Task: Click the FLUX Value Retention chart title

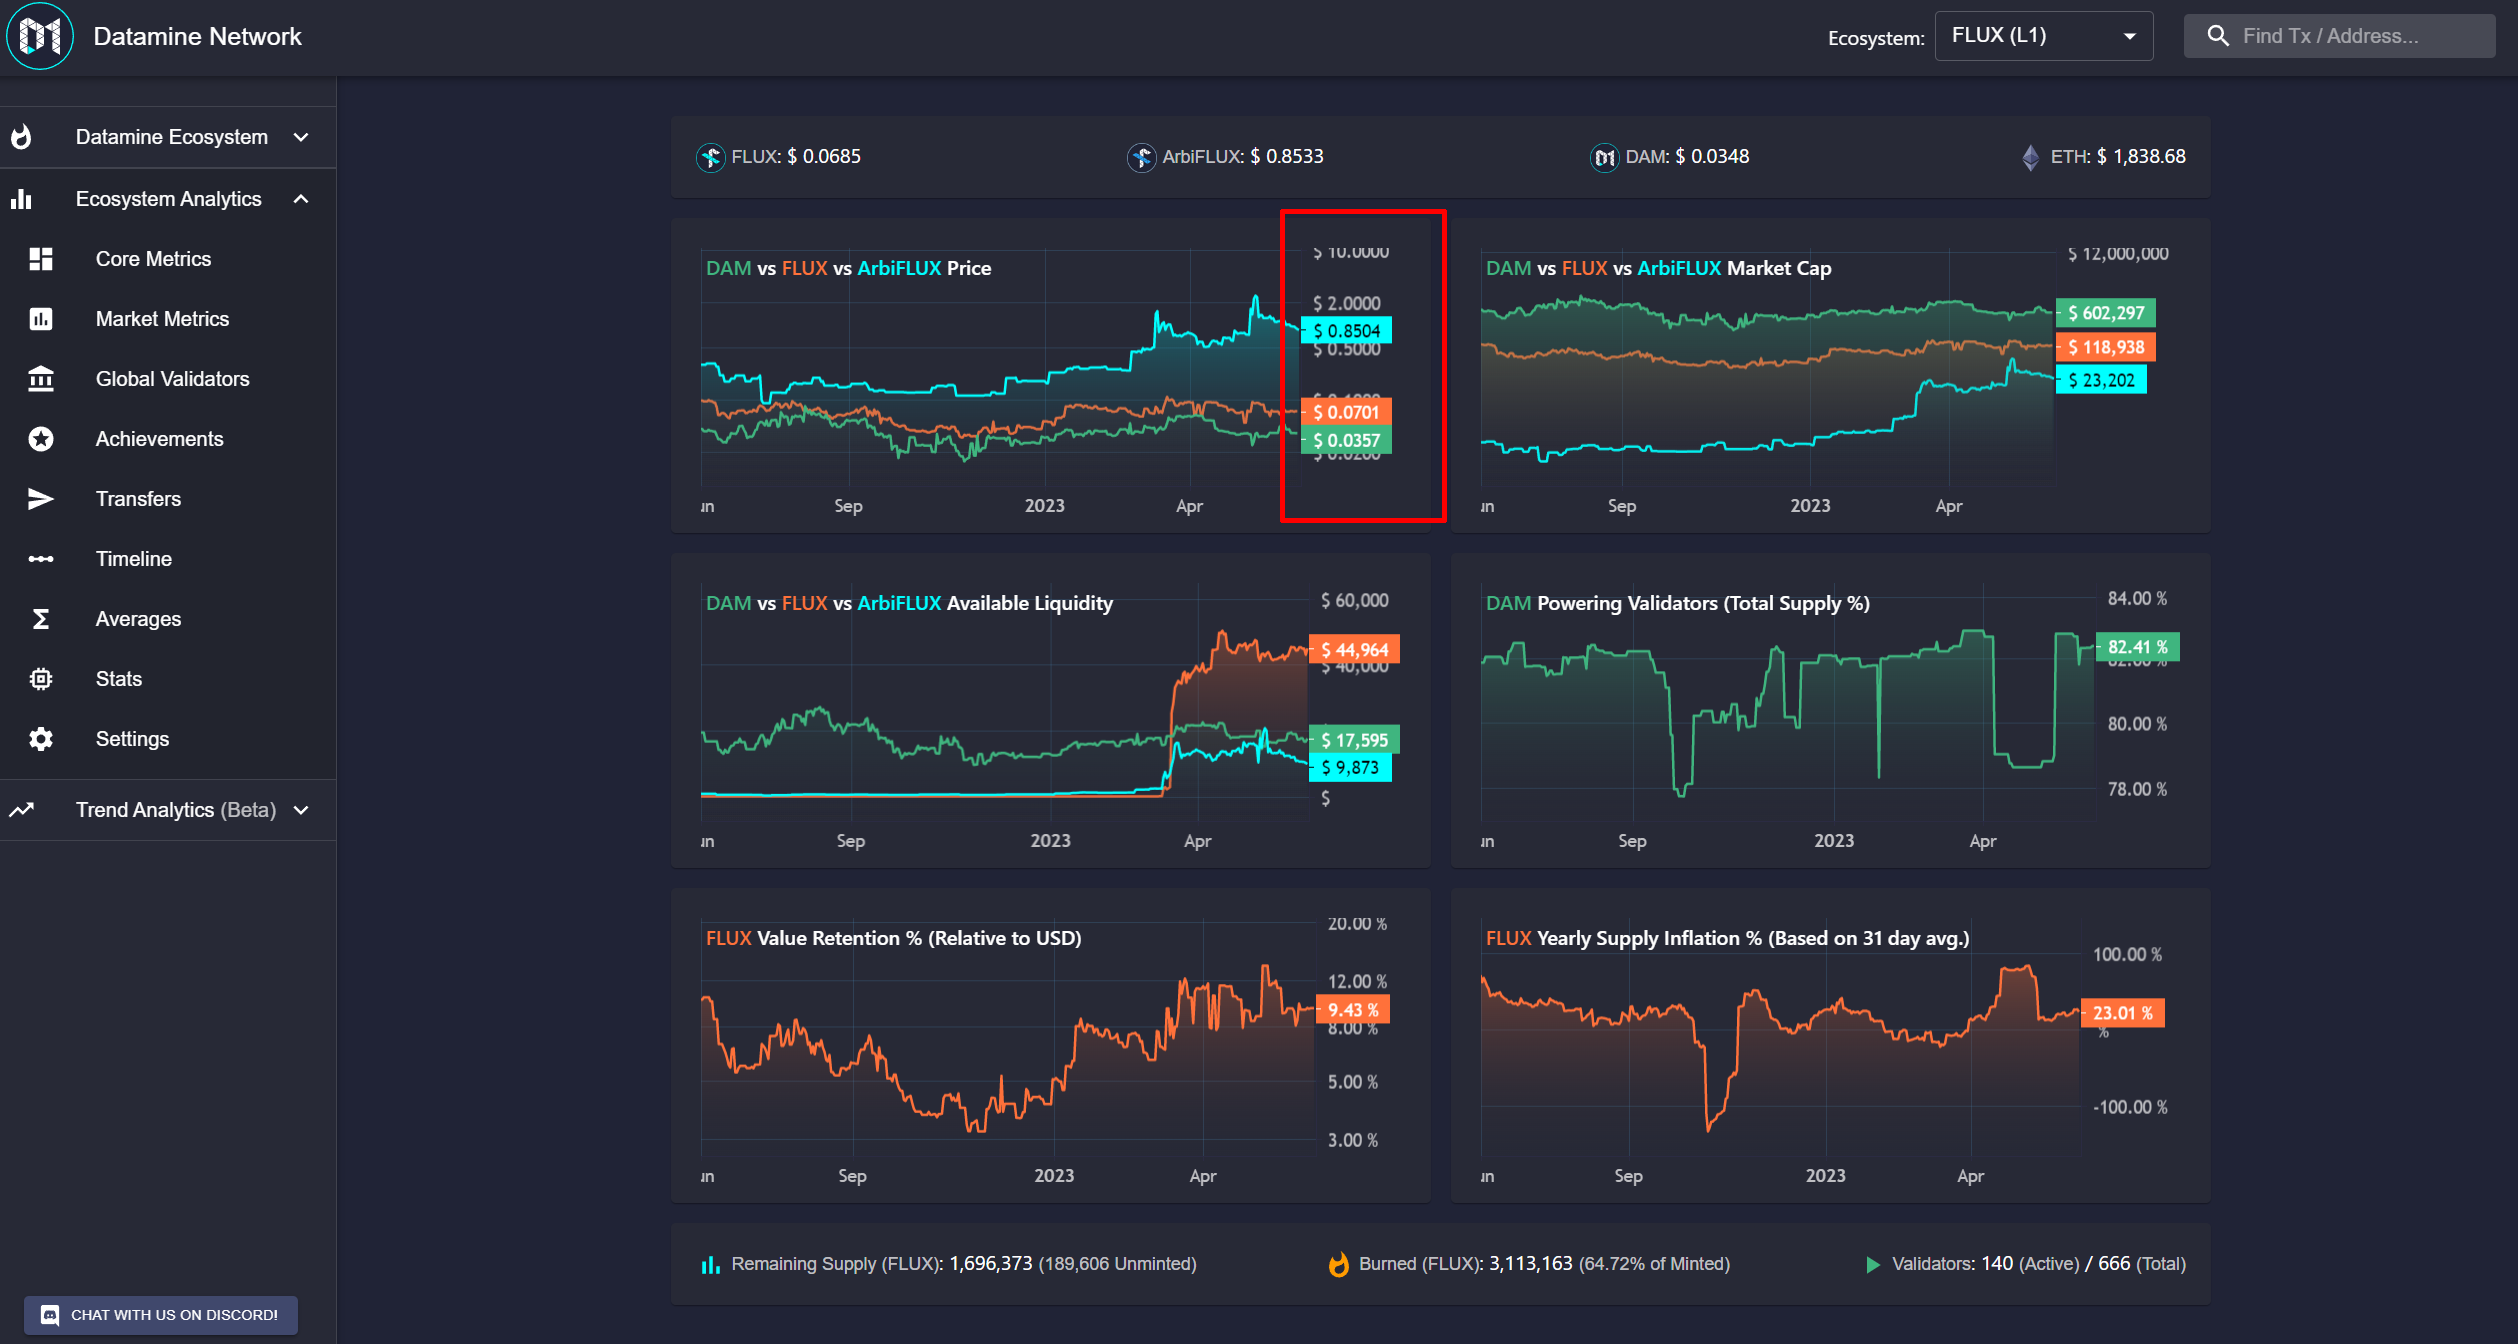Action: point(893,938)
